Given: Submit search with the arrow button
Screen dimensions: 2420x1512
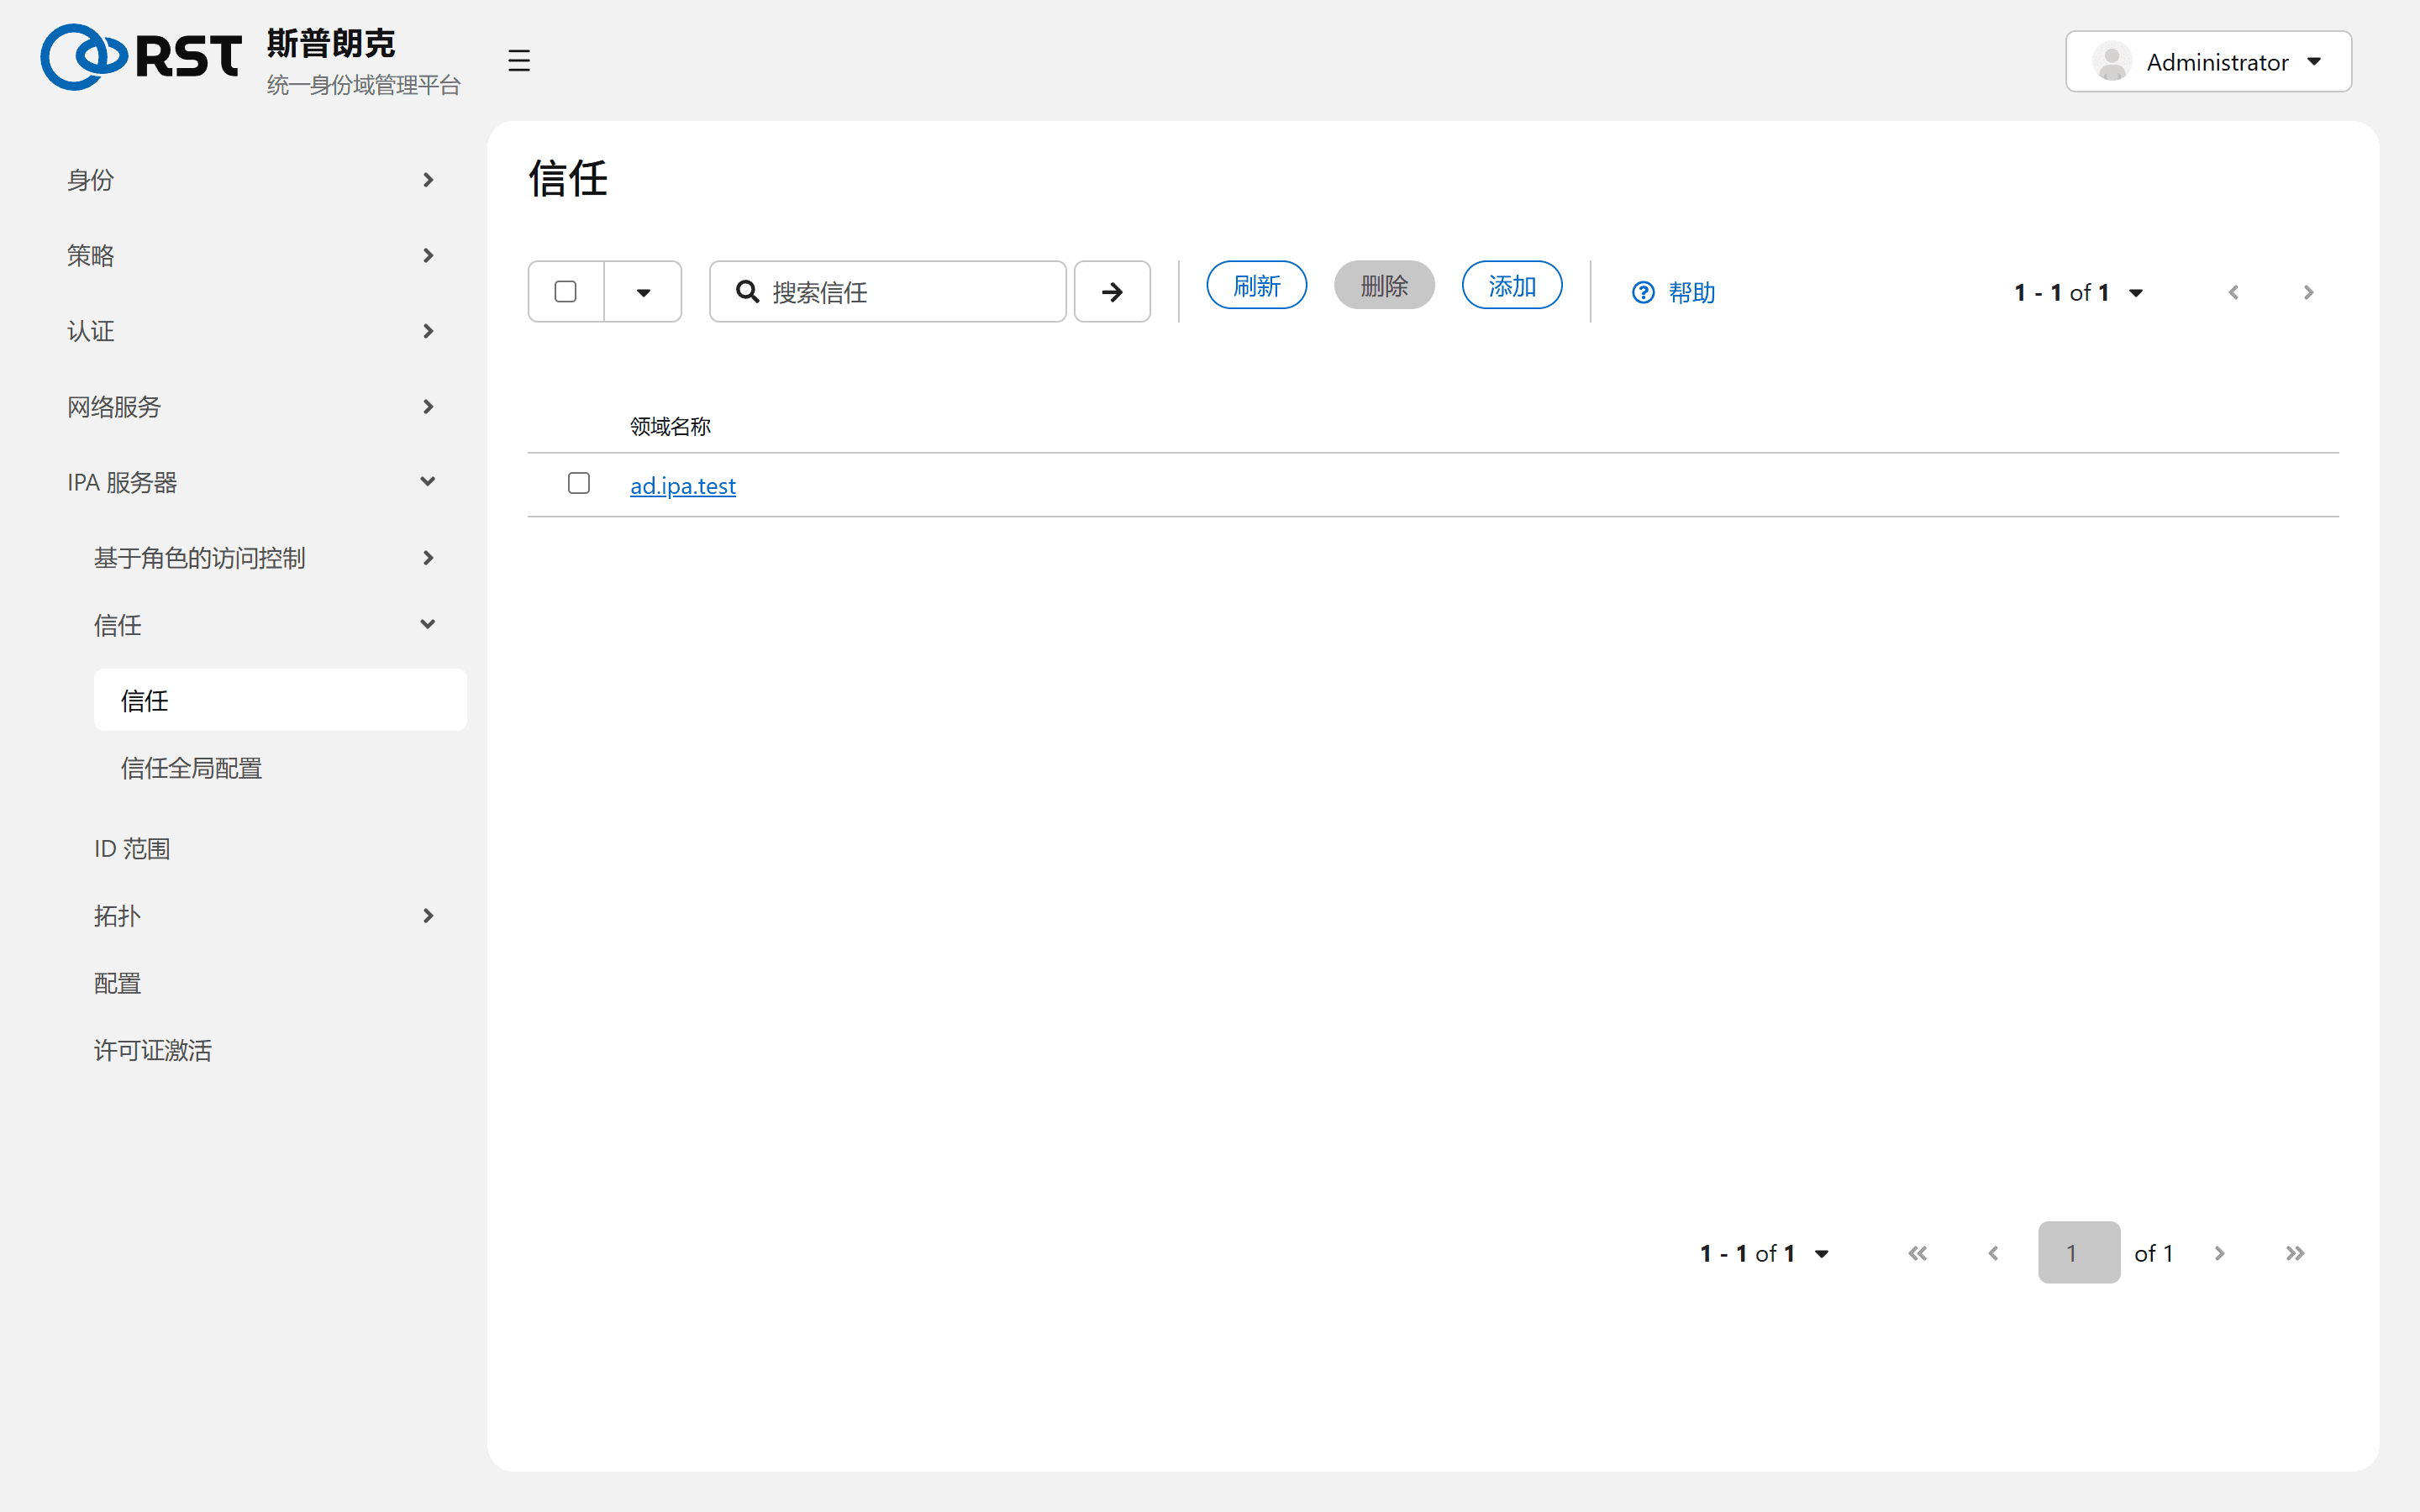Looking at the screenshot, I should 1112,292.
